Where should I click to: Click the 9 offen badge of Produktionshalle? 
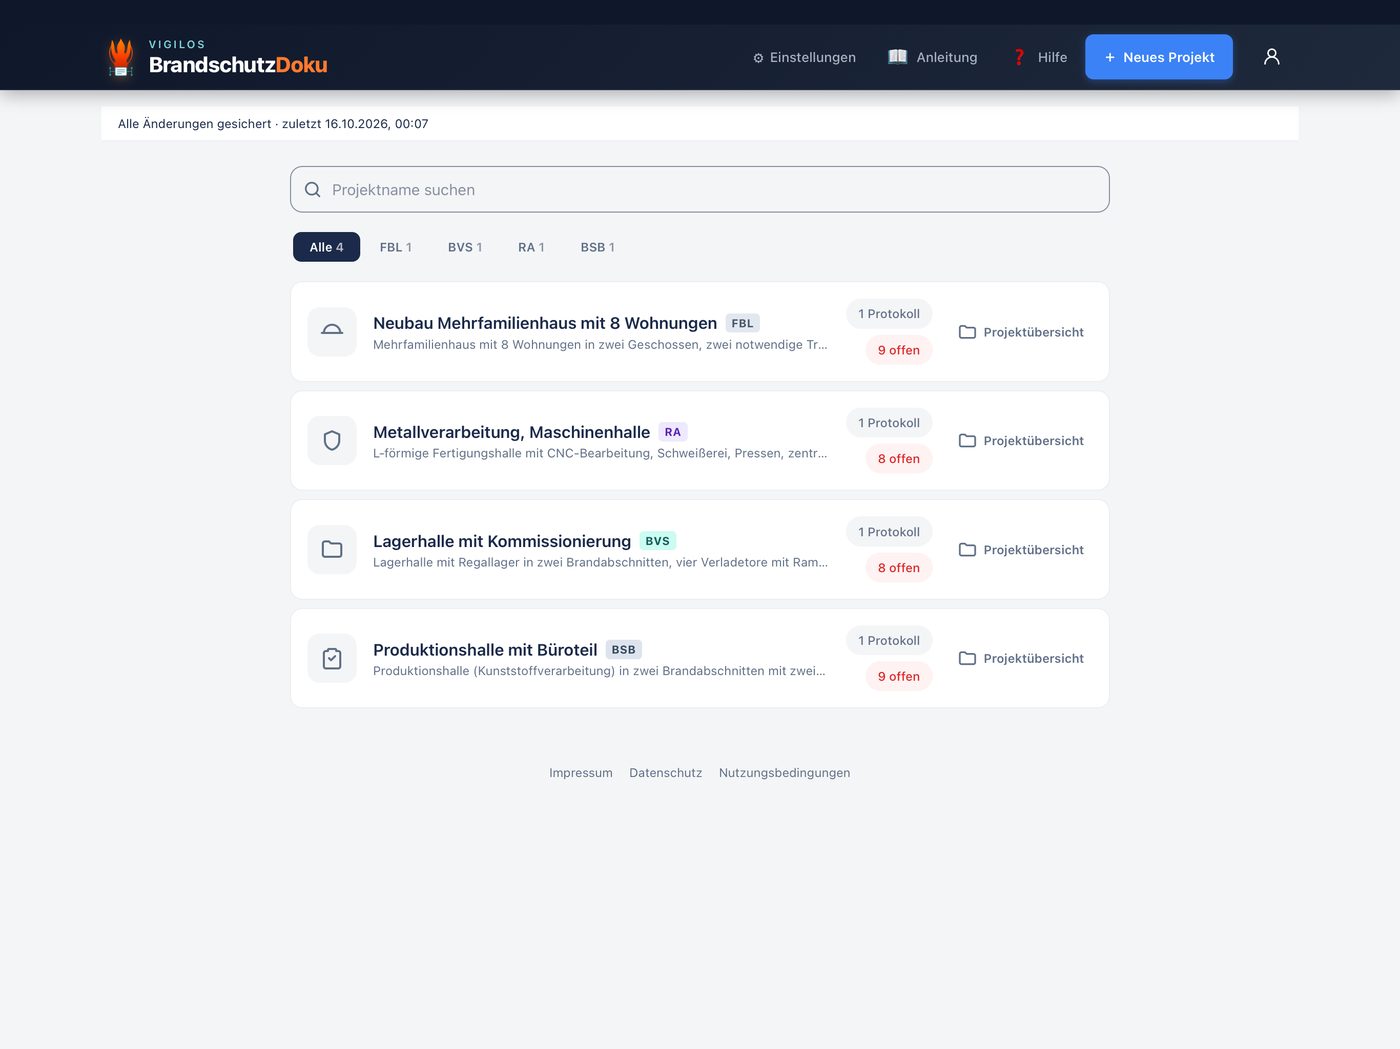(899, 677)
